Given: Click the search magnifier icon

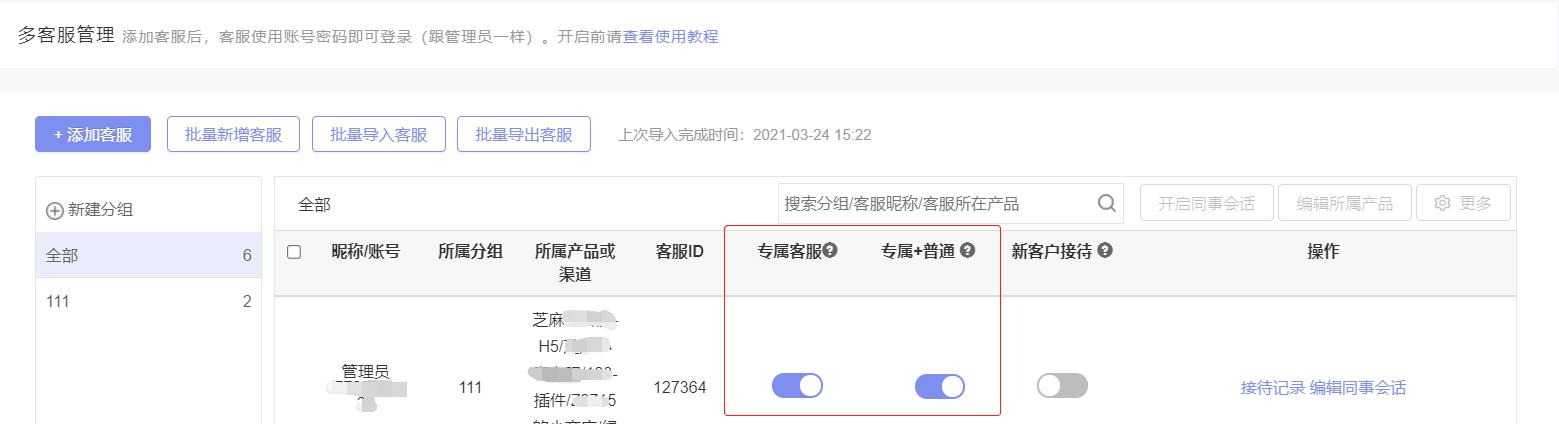Looking at the screenshot, I should [x=1106, y=203].
